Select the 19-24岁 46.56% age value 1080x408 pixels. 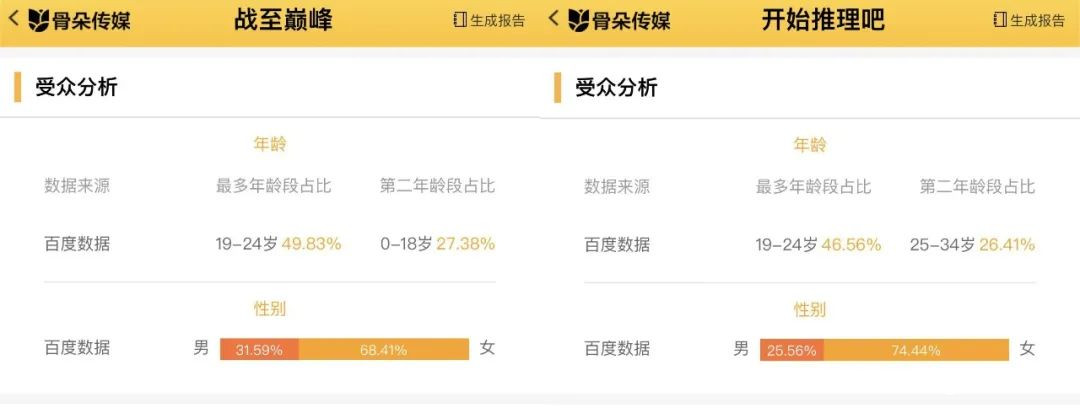pyautogui.click(x=818, y=244)
